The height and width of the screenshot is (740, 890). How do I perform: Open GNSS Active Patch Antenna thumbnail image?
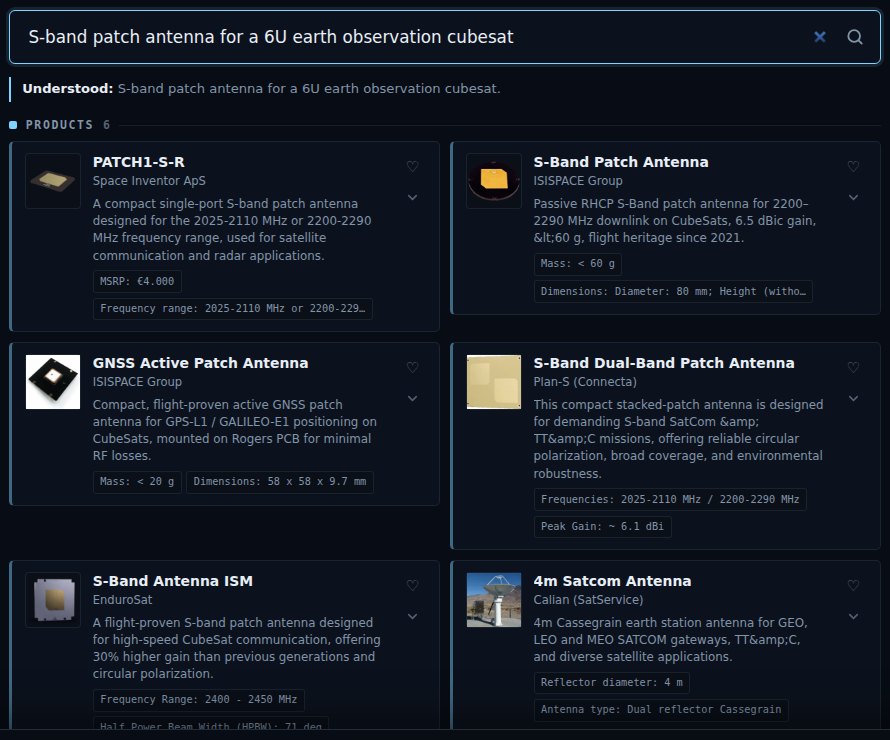coord(53,382)
